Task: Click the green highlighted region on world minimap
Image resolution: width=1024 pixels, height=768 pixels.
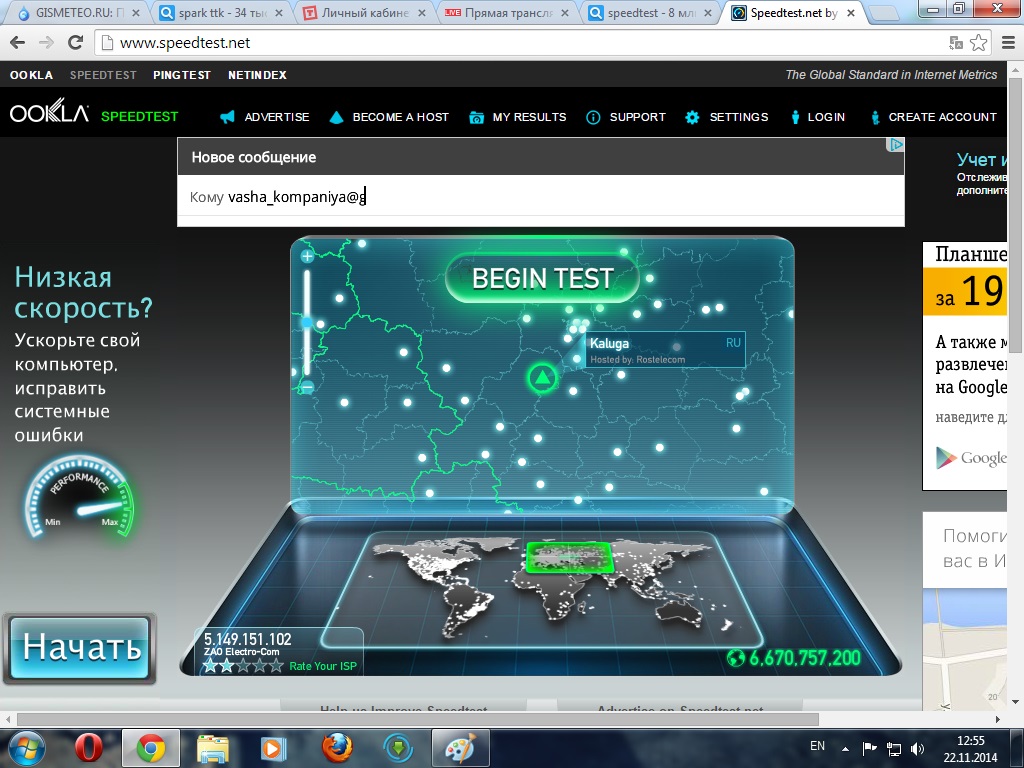Action: tap(569, 557)
